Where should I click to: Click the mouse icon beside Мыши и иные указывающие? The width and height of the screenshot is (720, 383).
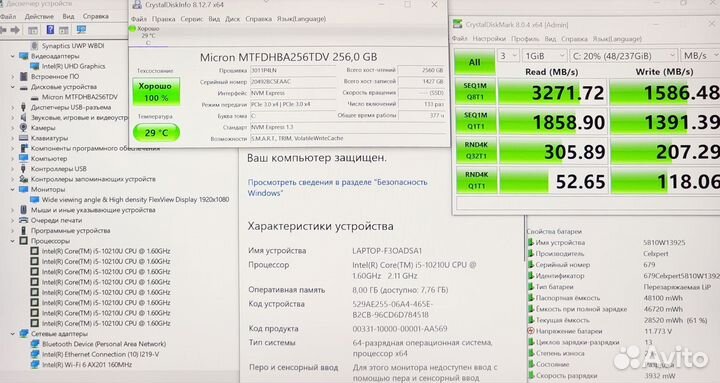[23, 210]
